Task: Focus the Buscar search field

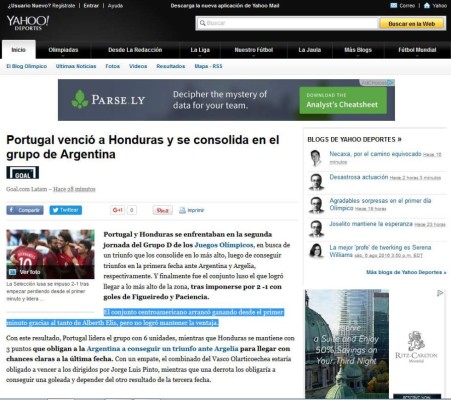Action: click(287, 23)
